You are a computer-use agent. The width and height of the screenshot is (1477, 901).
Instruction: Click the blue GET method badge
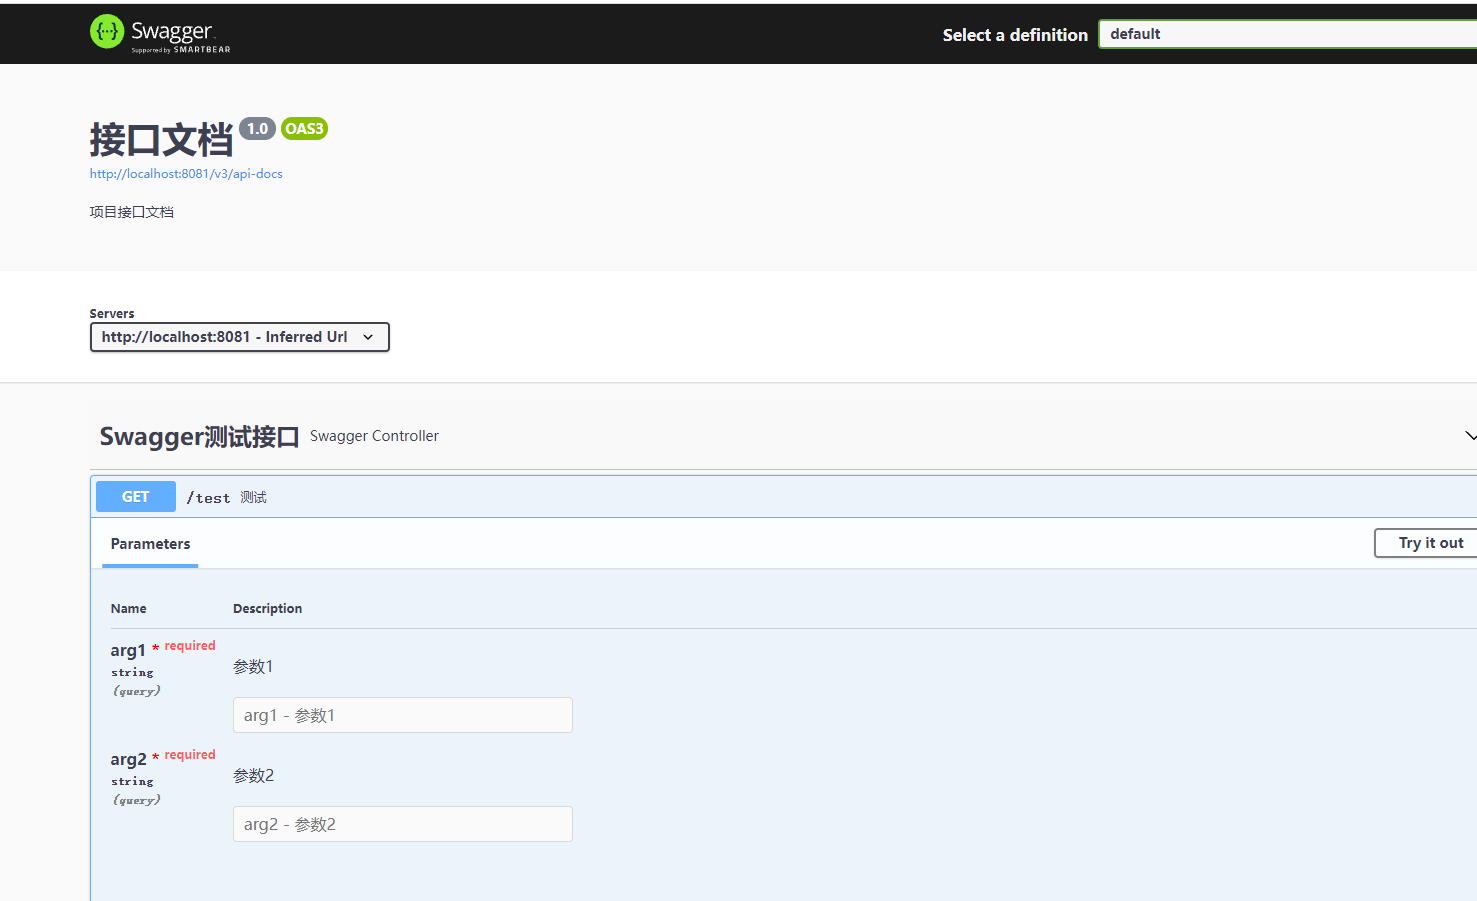click(135, 496)
